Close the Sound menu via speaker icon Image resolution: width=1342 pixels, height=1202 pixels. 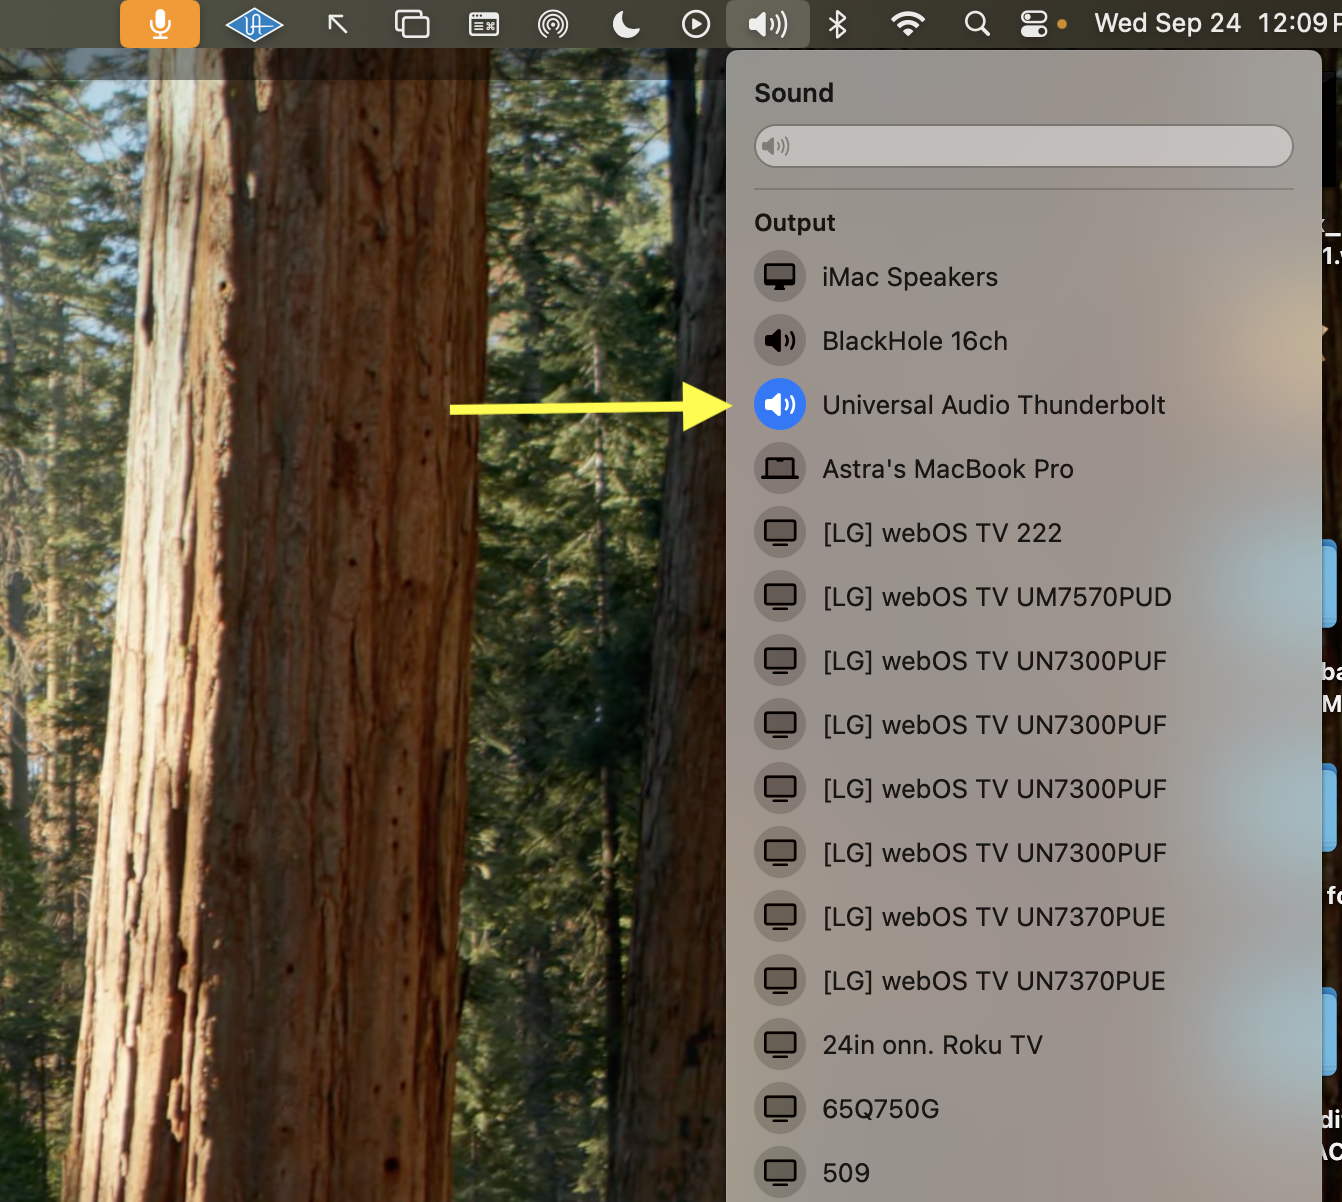767,24
